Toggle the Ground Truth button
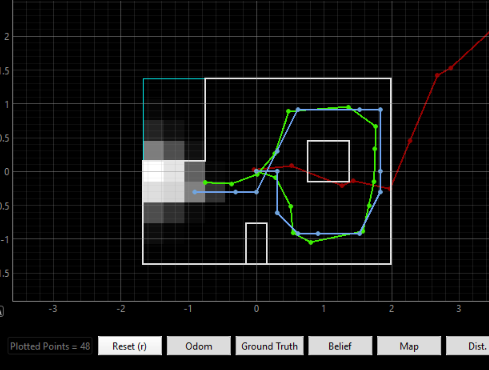The height and width of the screenshot is (370, 489). [269, 346]
